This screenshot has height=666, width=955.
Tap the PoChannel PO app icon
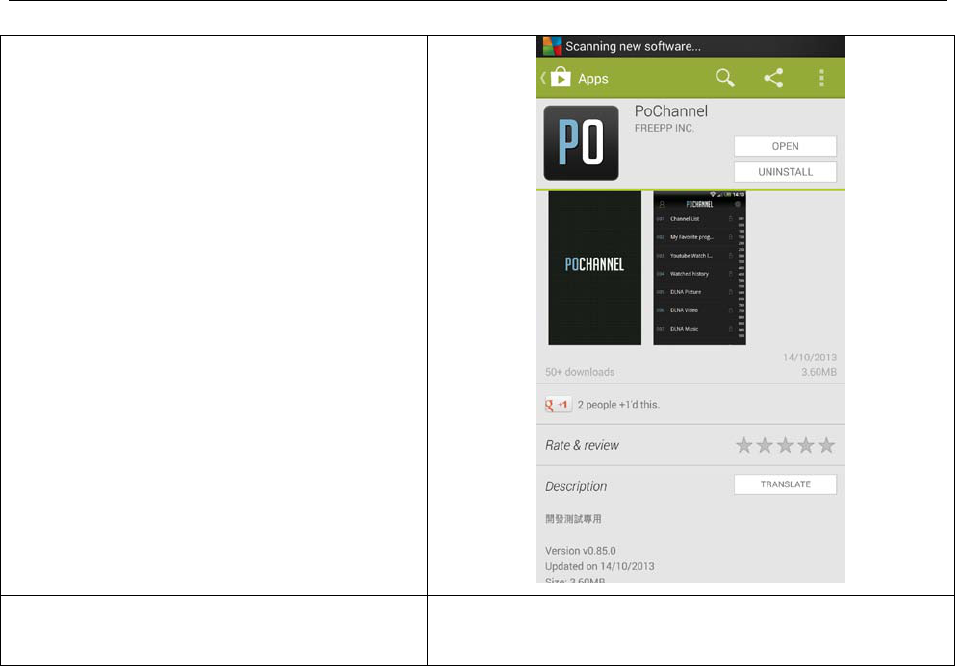click(x=581, y=143)
